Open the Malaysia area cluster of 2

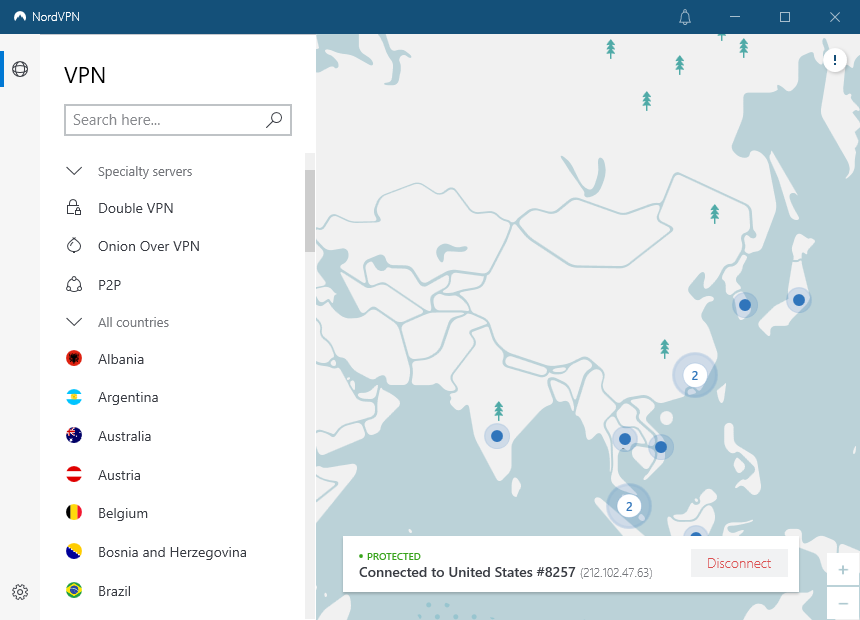629,506
